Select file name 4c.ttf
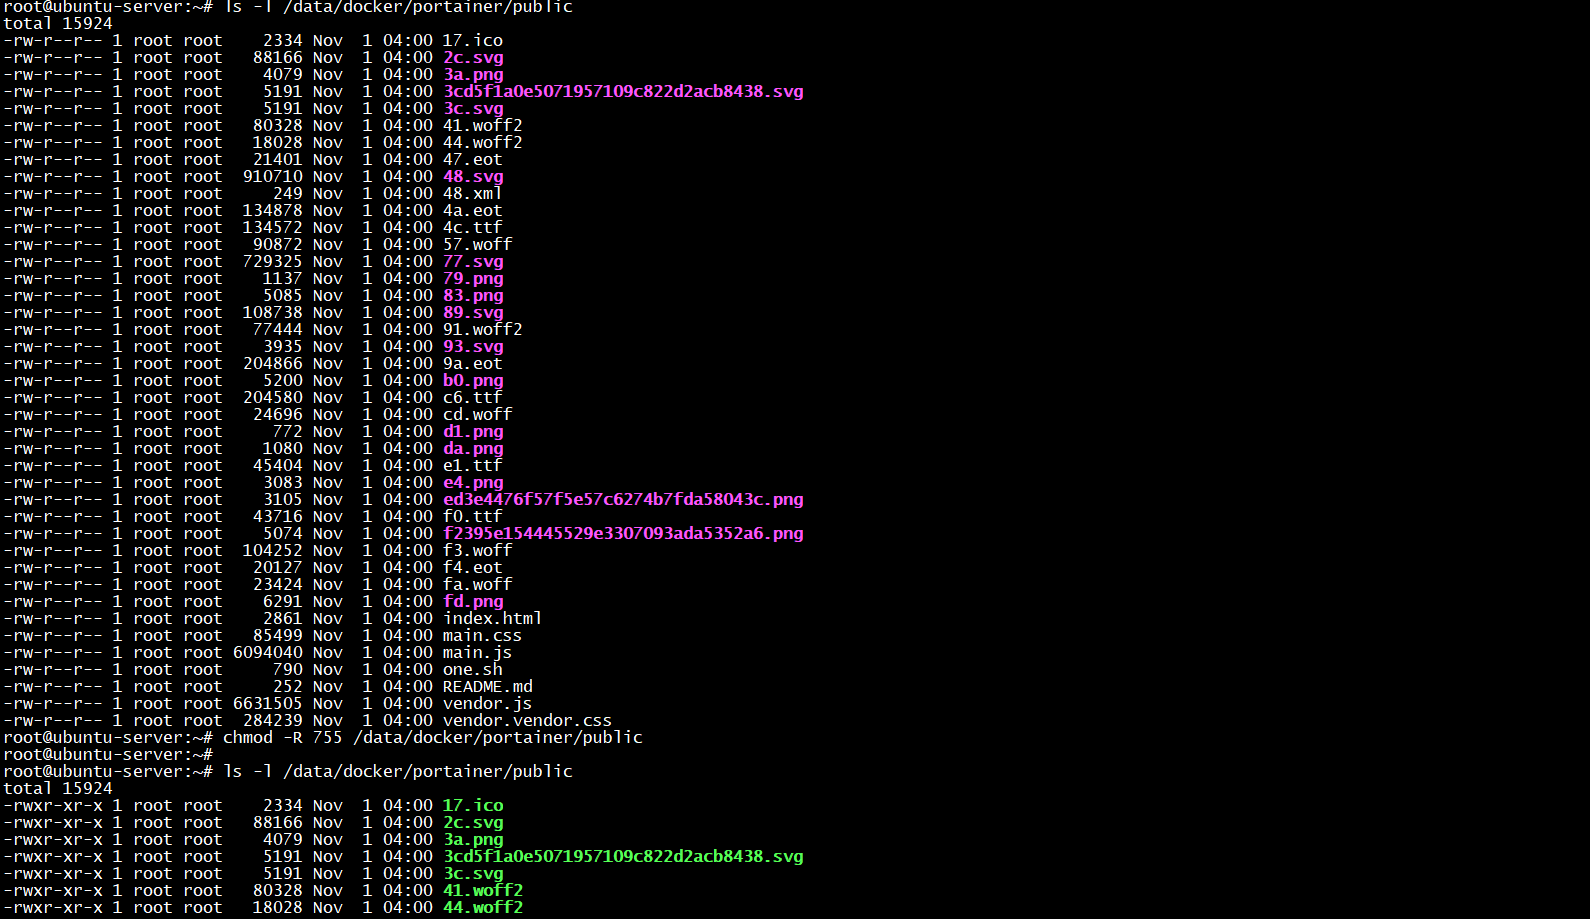 tap(473, 227)
